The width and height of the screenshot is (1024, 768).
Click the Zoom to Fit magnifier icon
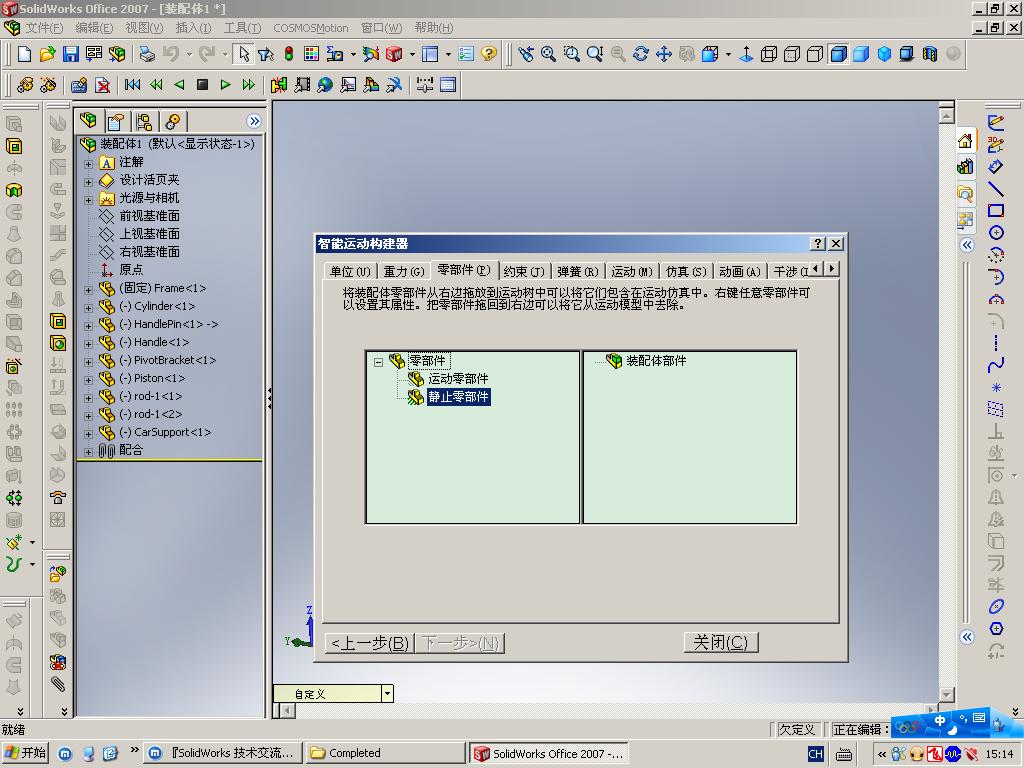tap(548, 54)
